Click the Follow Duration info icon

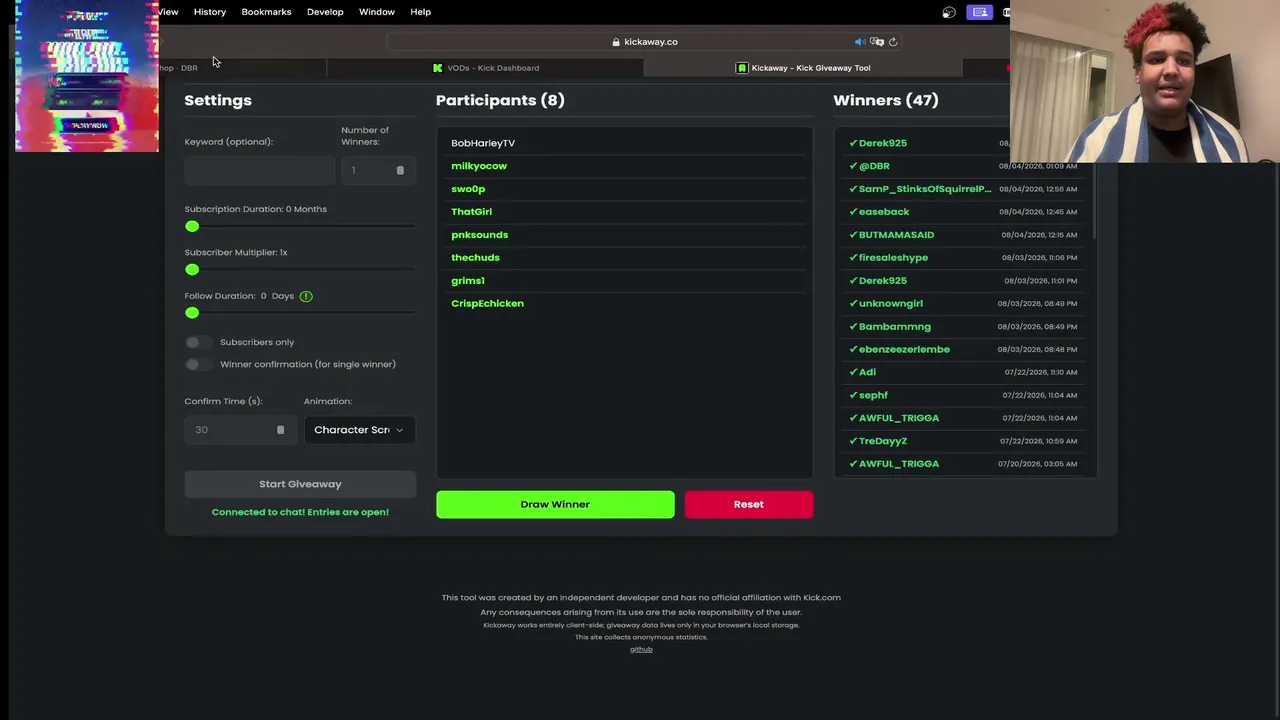(x=306, y=296)
